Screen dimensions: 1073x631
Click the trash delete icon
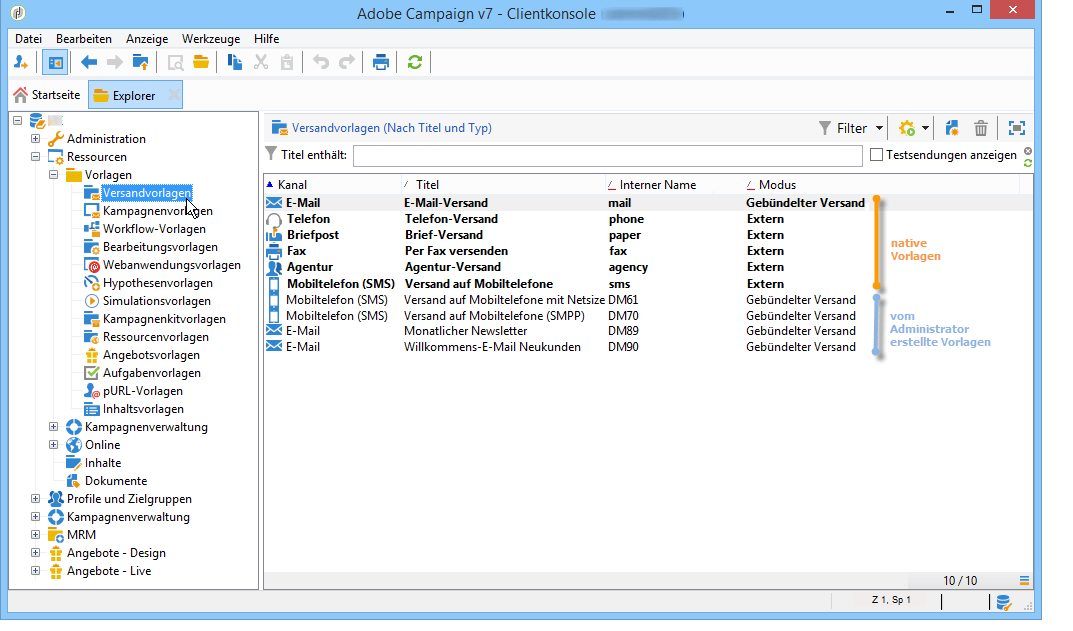tap(981, 128)
